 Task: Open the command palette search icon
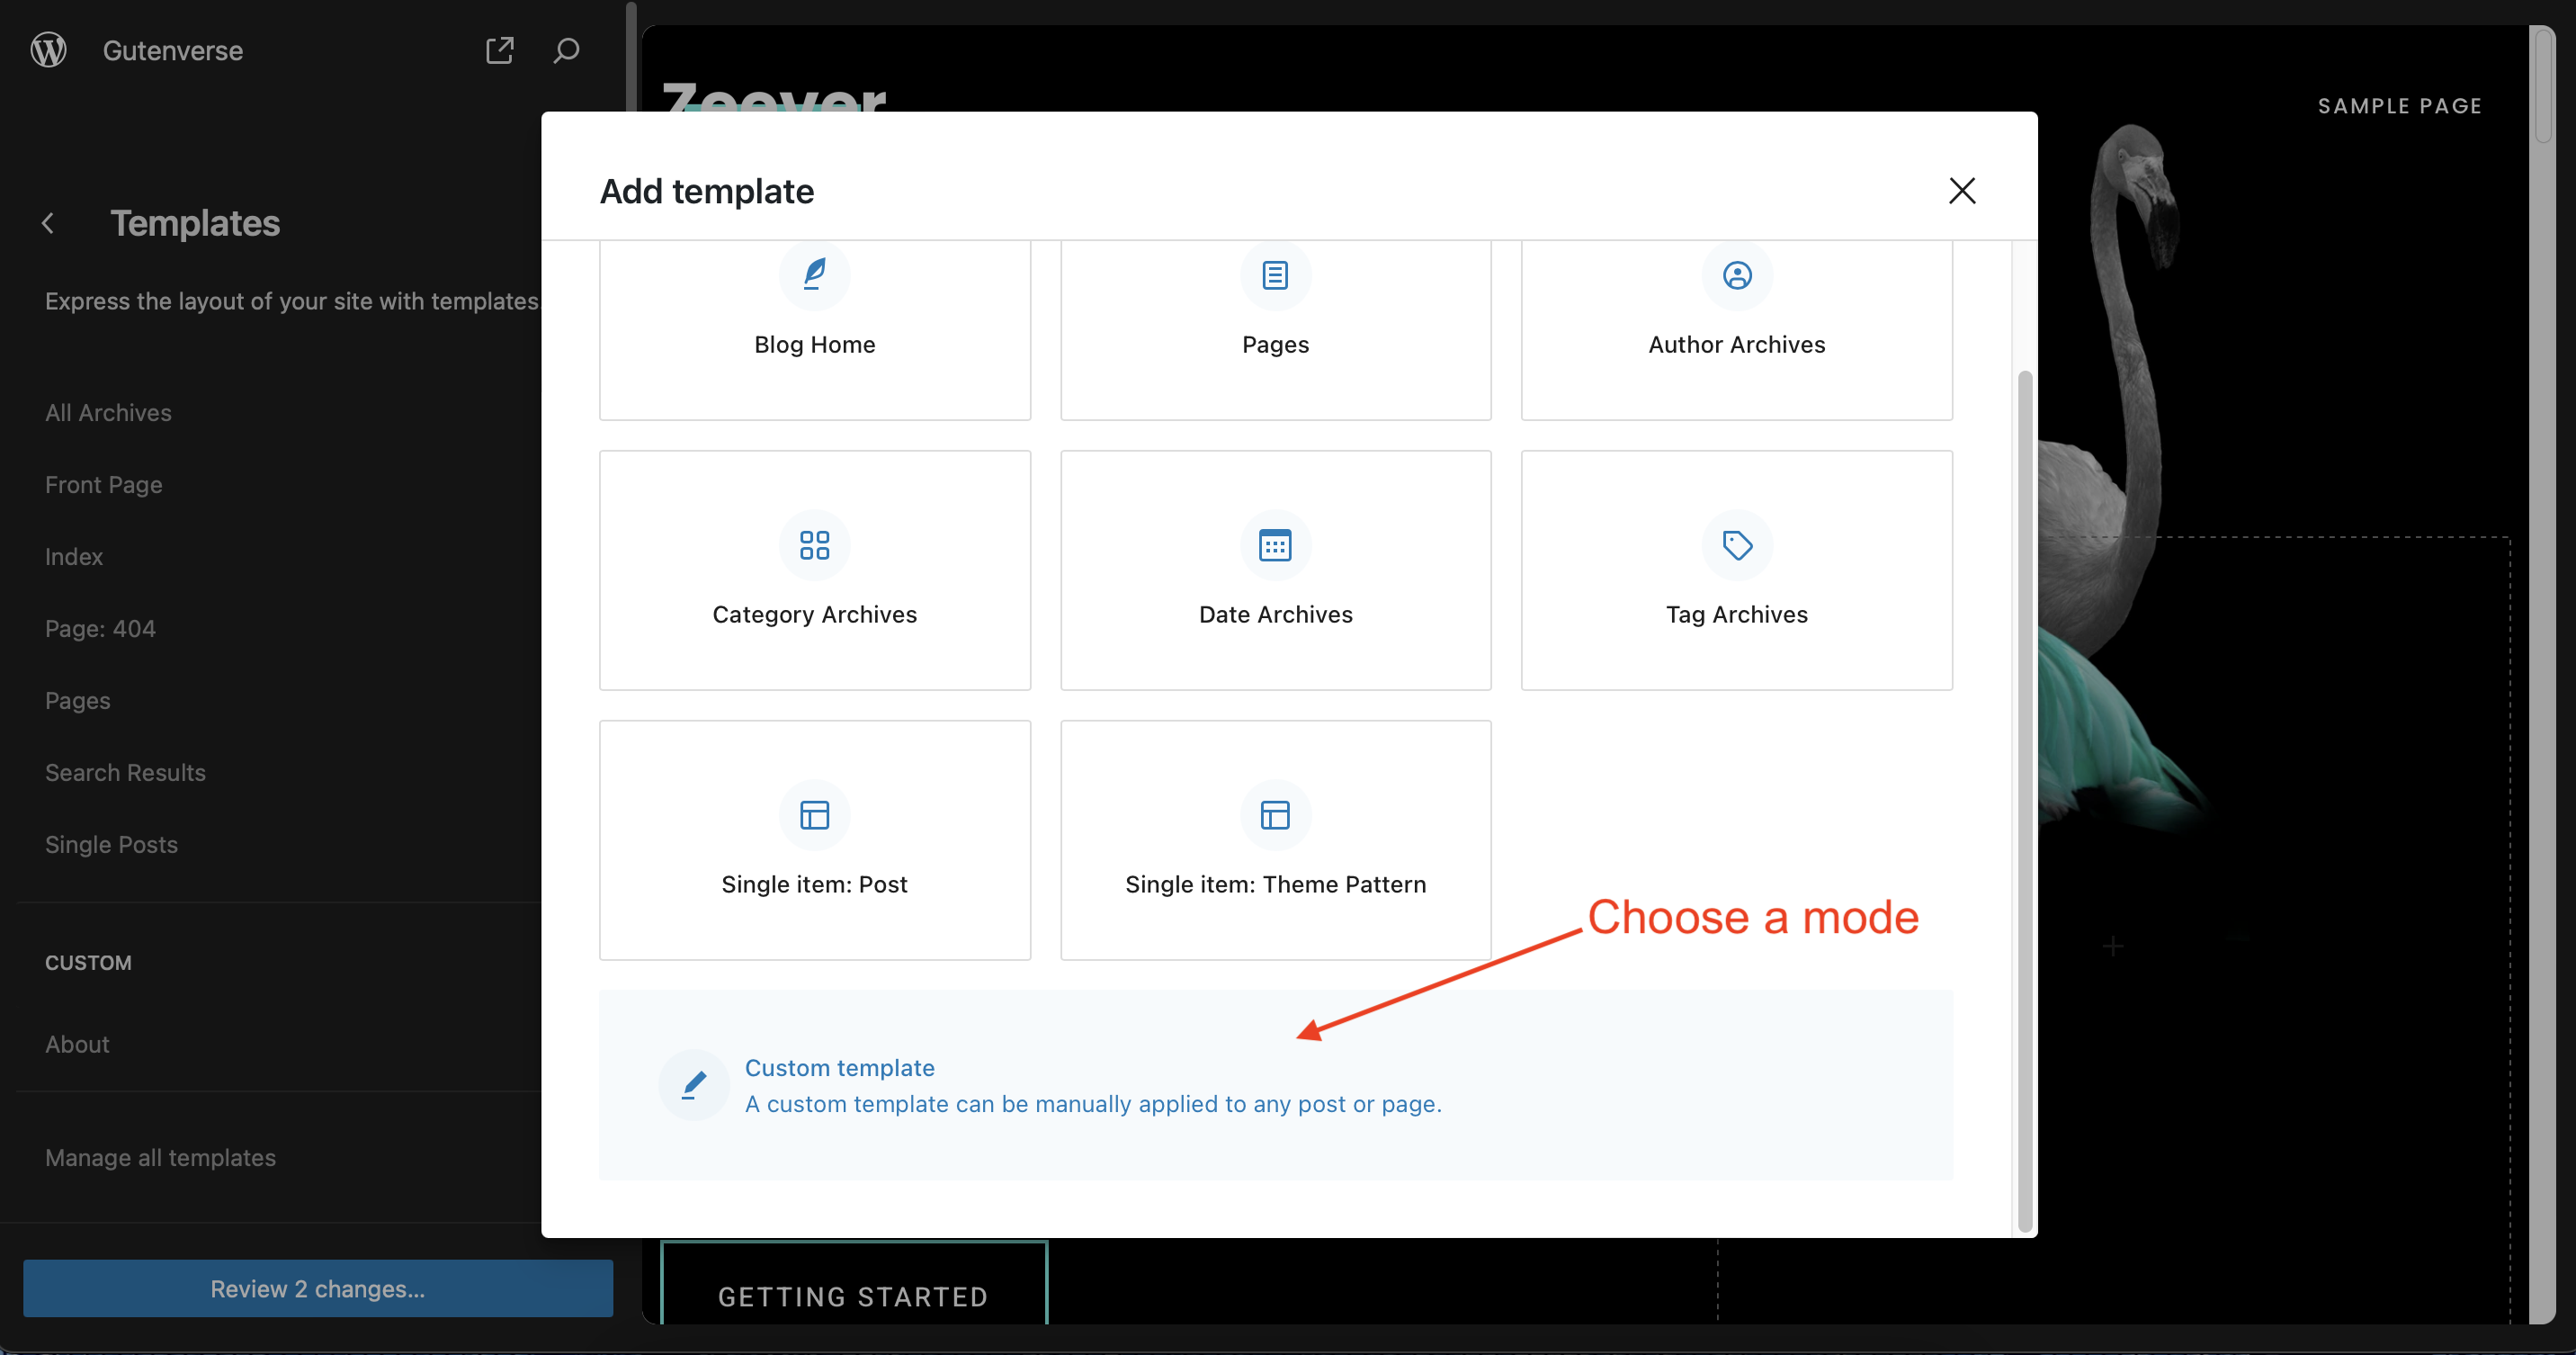click(566, 50)
